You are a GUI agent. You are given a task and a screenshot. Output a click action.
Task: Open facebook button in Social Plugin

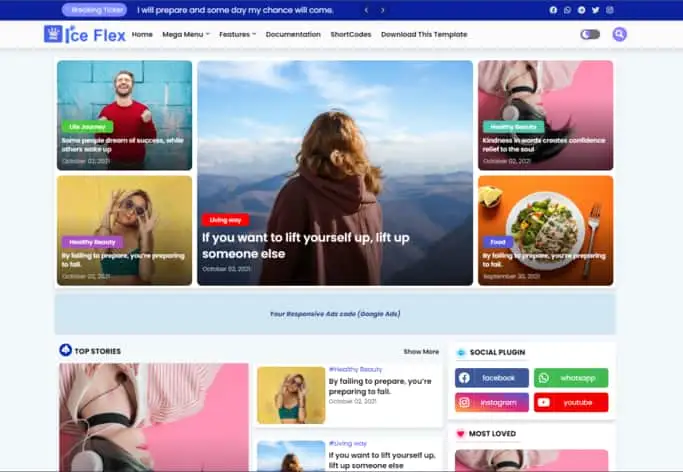(492, 378)
